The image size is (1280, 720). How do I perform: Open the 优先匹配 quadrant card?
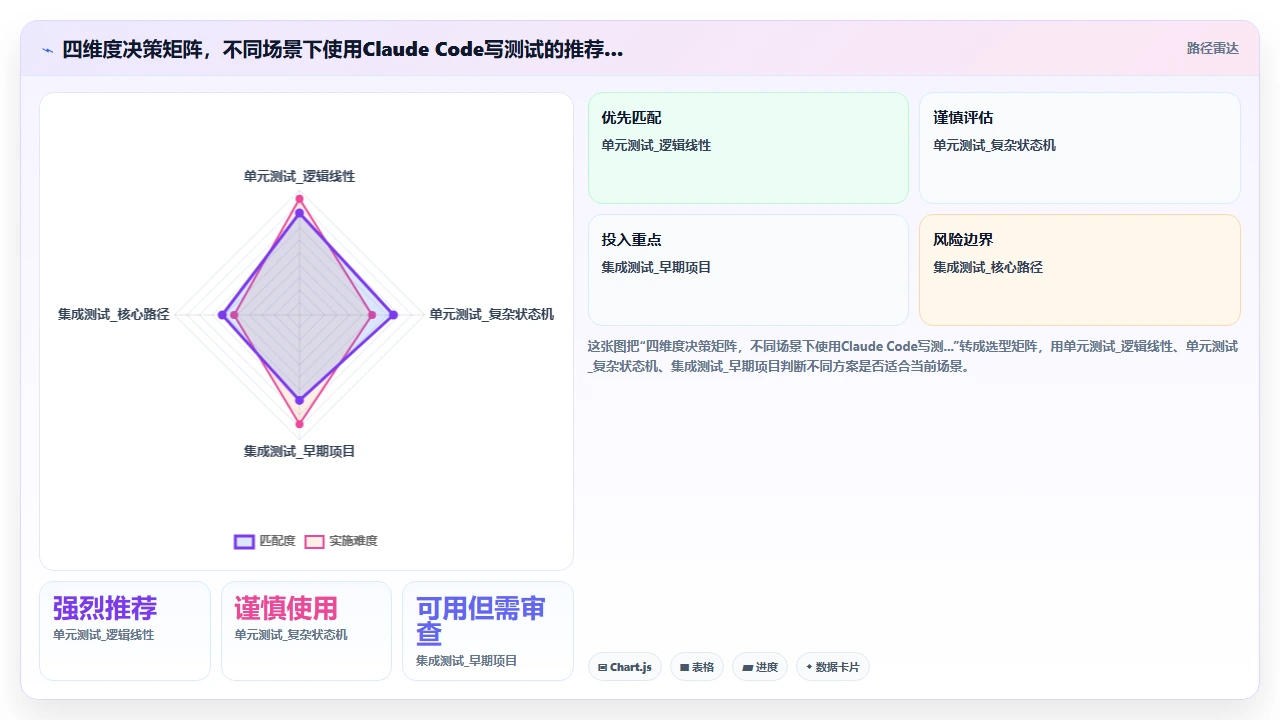(x=748, y=148)
